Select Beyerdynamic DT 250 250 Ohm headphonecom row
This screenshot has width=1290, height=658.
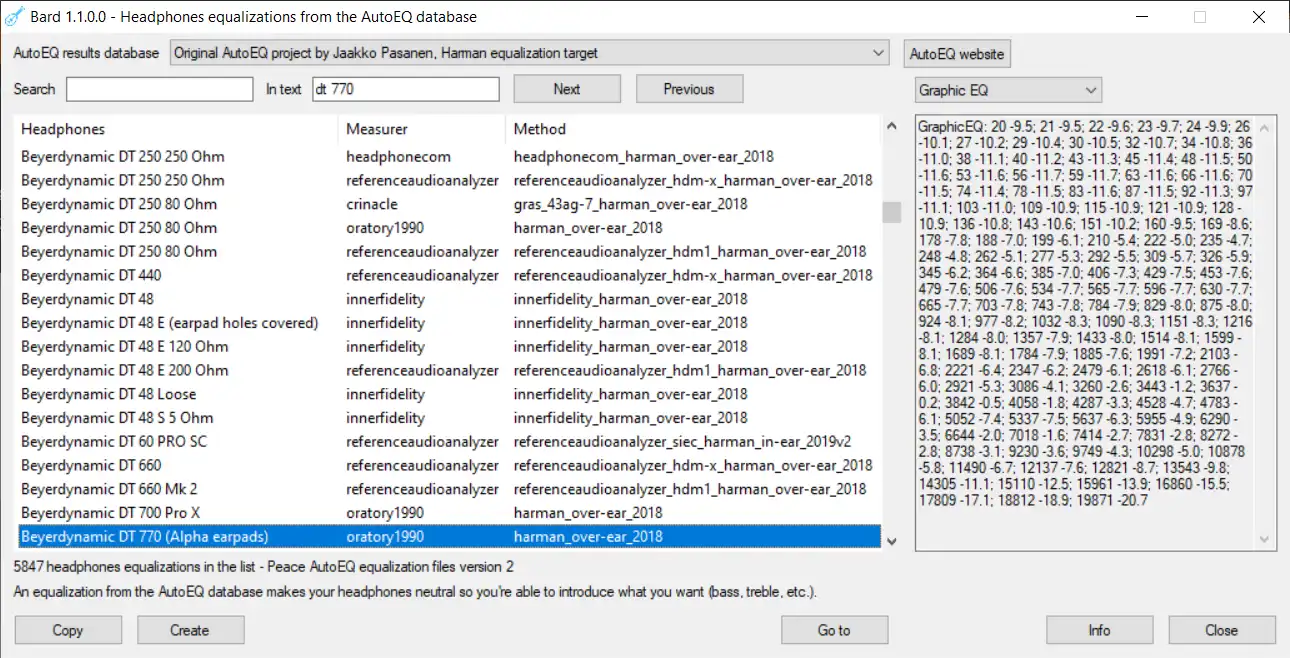(x=448, y=156)
